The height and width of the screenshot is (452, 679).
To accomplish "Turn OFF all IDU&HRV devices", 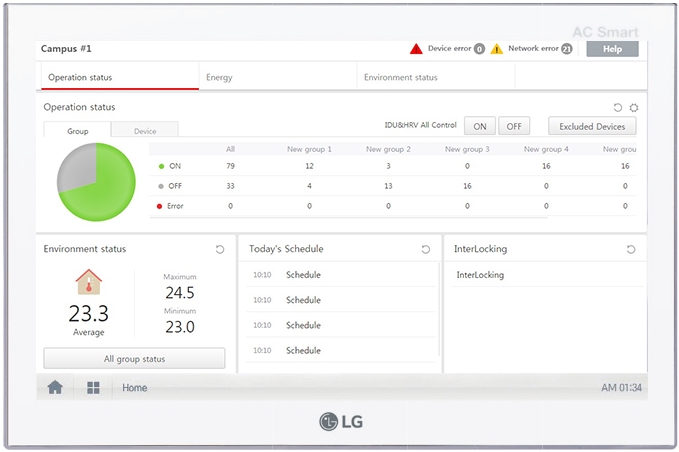I will click(514, 126).
